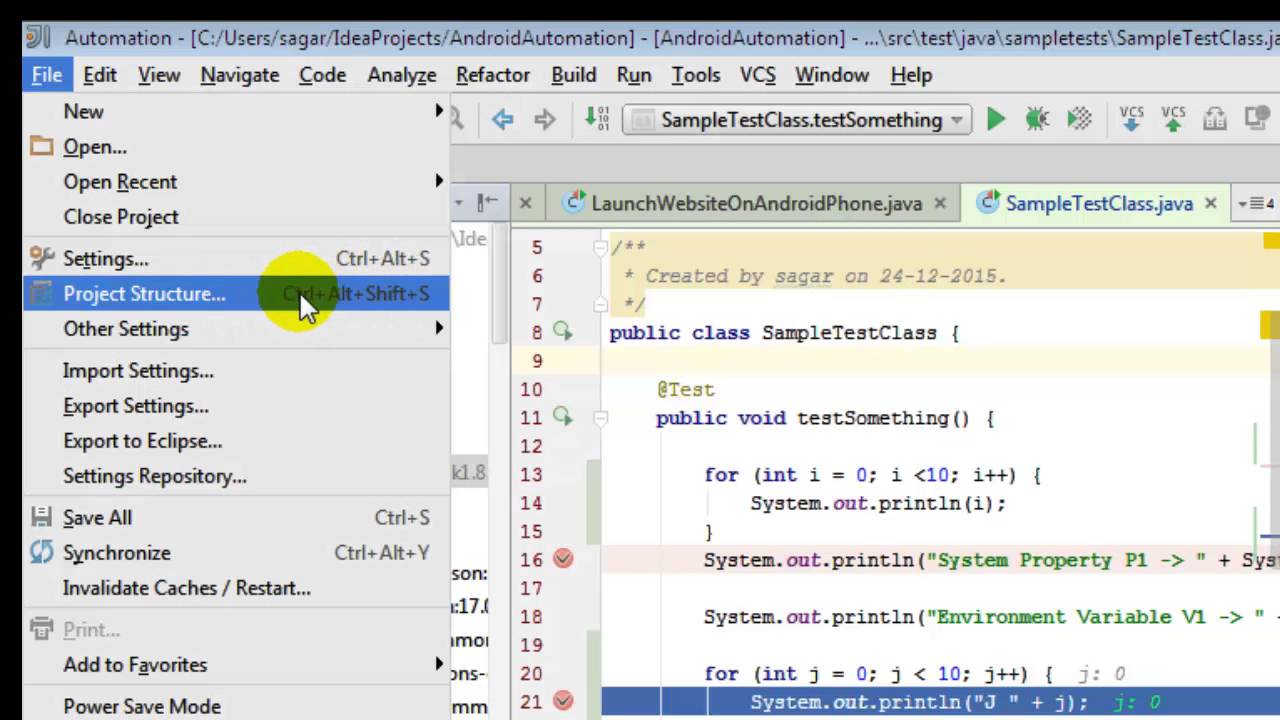This screenshot has height=720, width=1280.
Task: Expand the Add to Favorites submenu
Action: 439,664
